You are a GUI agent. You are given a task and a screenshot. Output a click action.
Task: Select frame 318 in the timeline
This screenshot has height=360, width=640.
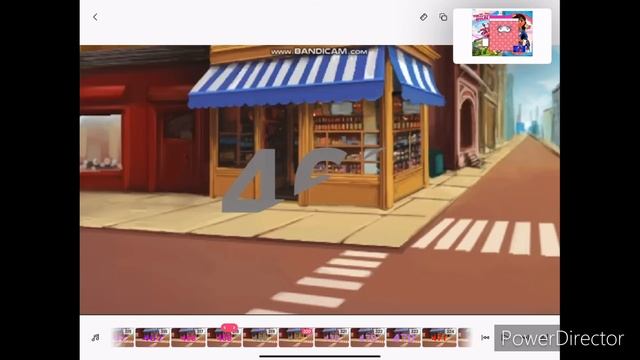224,338
